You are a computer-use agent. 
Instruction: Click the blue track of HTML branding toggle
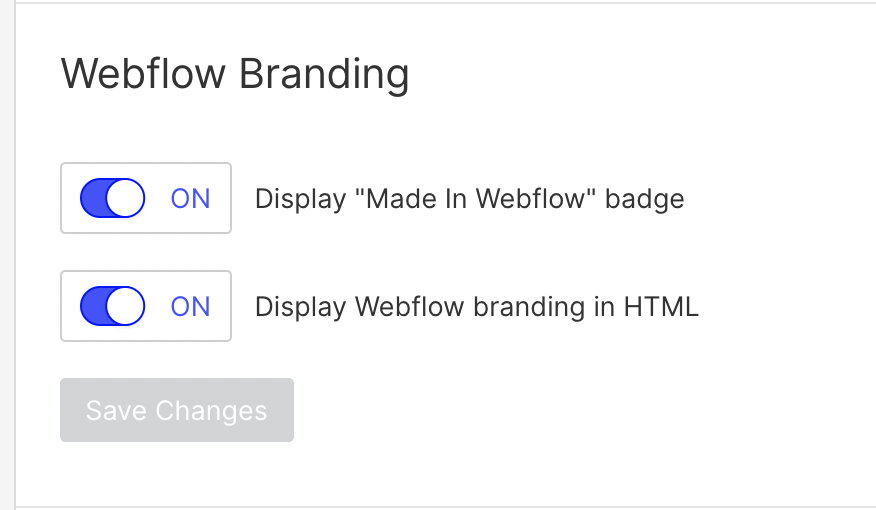(93, 306)
